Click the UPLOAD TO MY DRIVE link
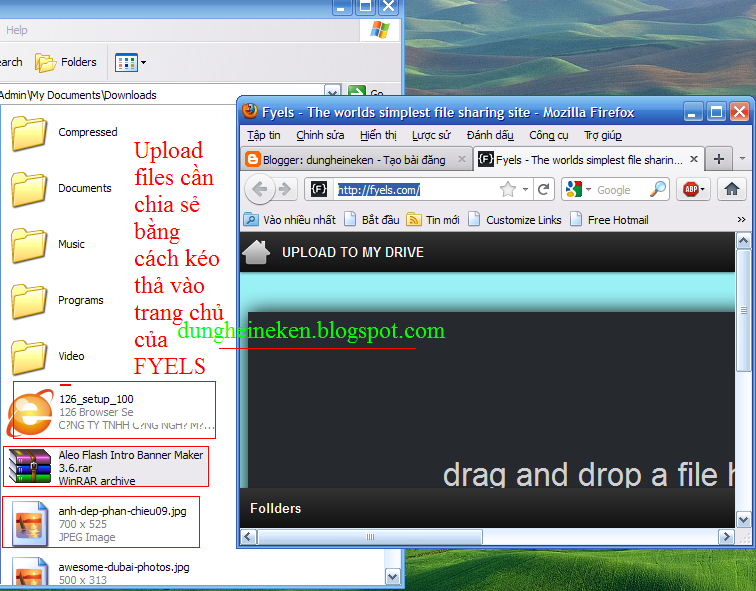The width and height of the screenshot is (756, 591). point(353,252)
